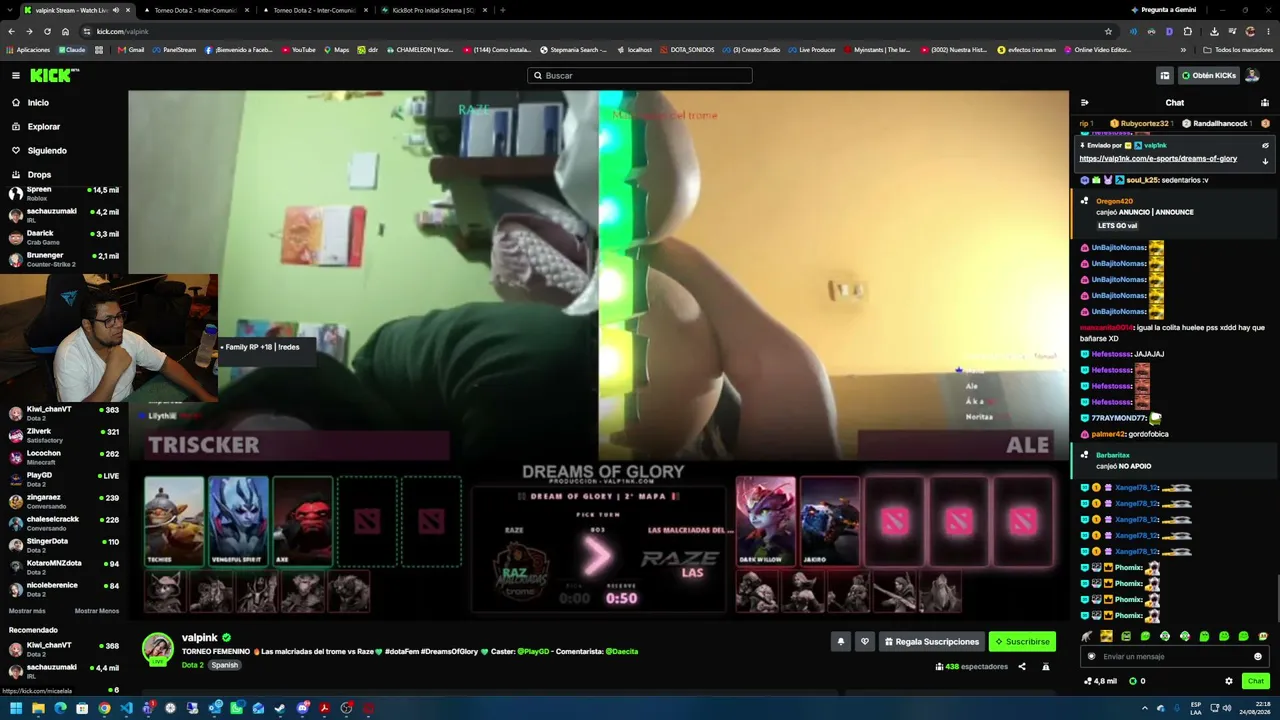Open the Dota 2 category link

tap(193, 665)
